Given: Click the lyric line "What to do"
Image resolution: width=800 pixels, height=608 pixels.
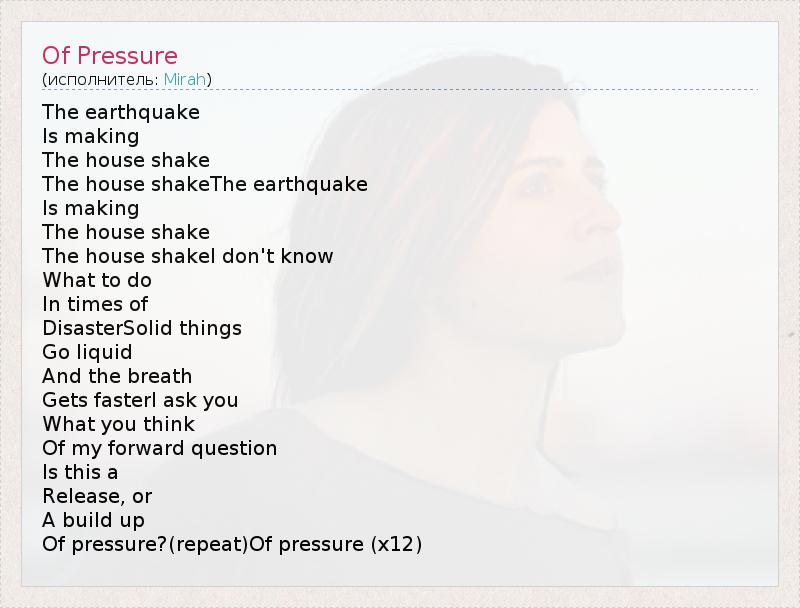Looking at the screenshot, I should pos(97,280).
